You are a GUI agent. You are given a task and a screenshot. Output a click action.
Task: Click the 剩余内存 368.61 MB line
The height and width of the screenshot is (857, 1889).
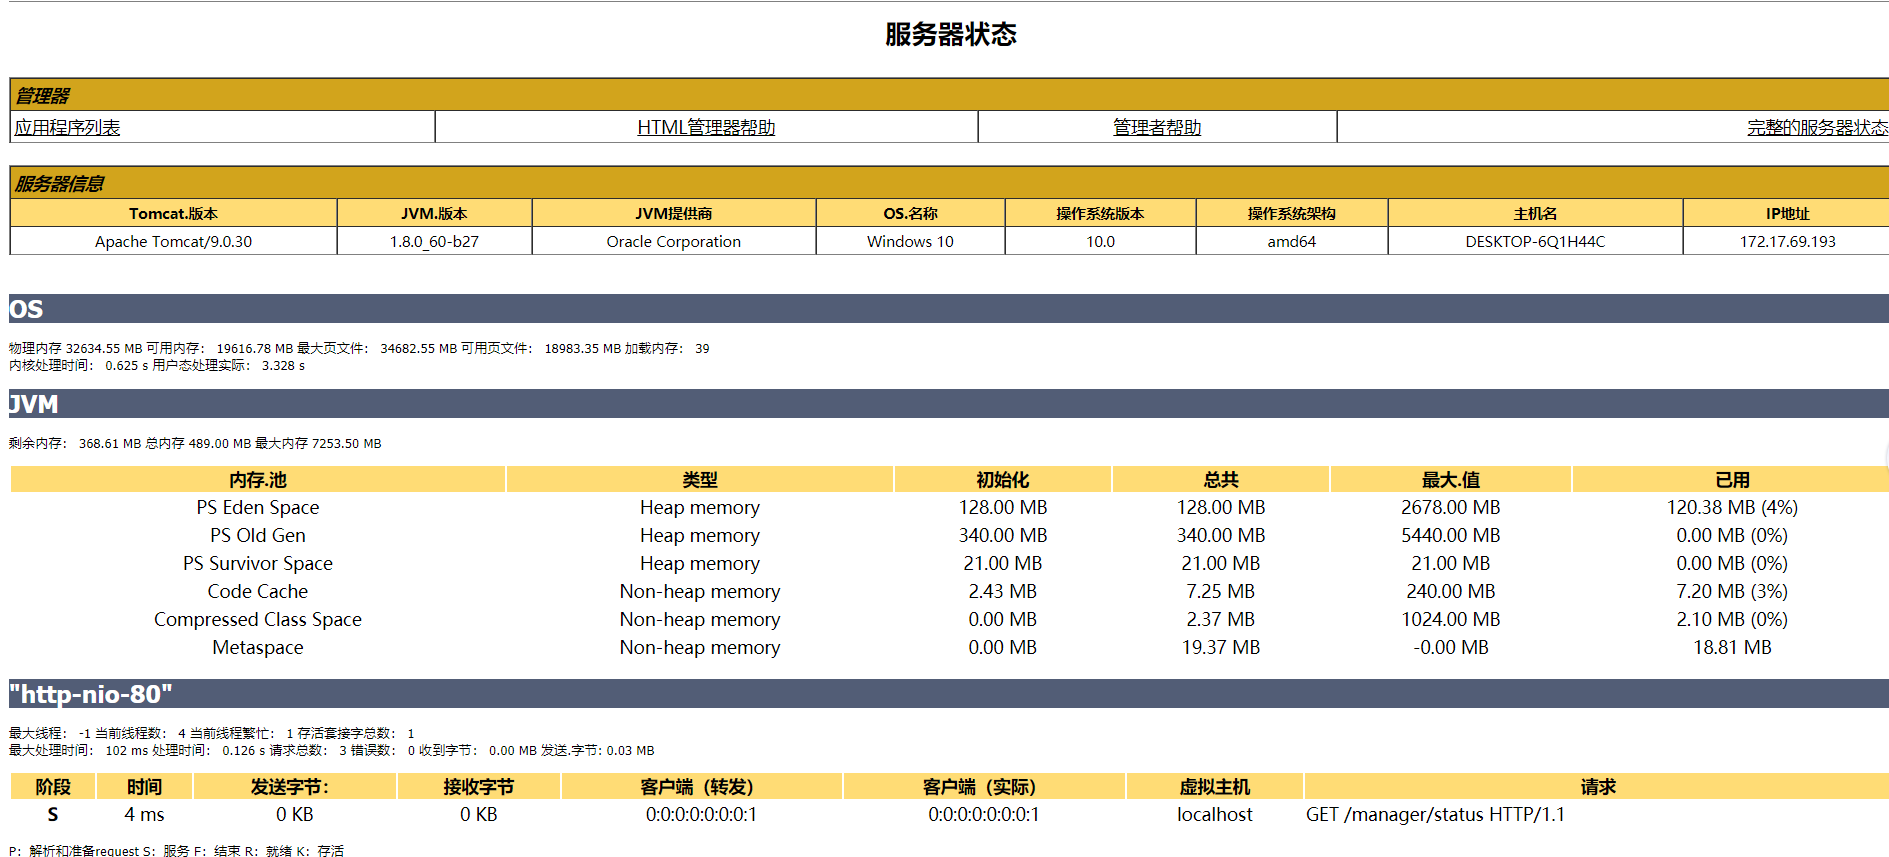pos(195,443)
